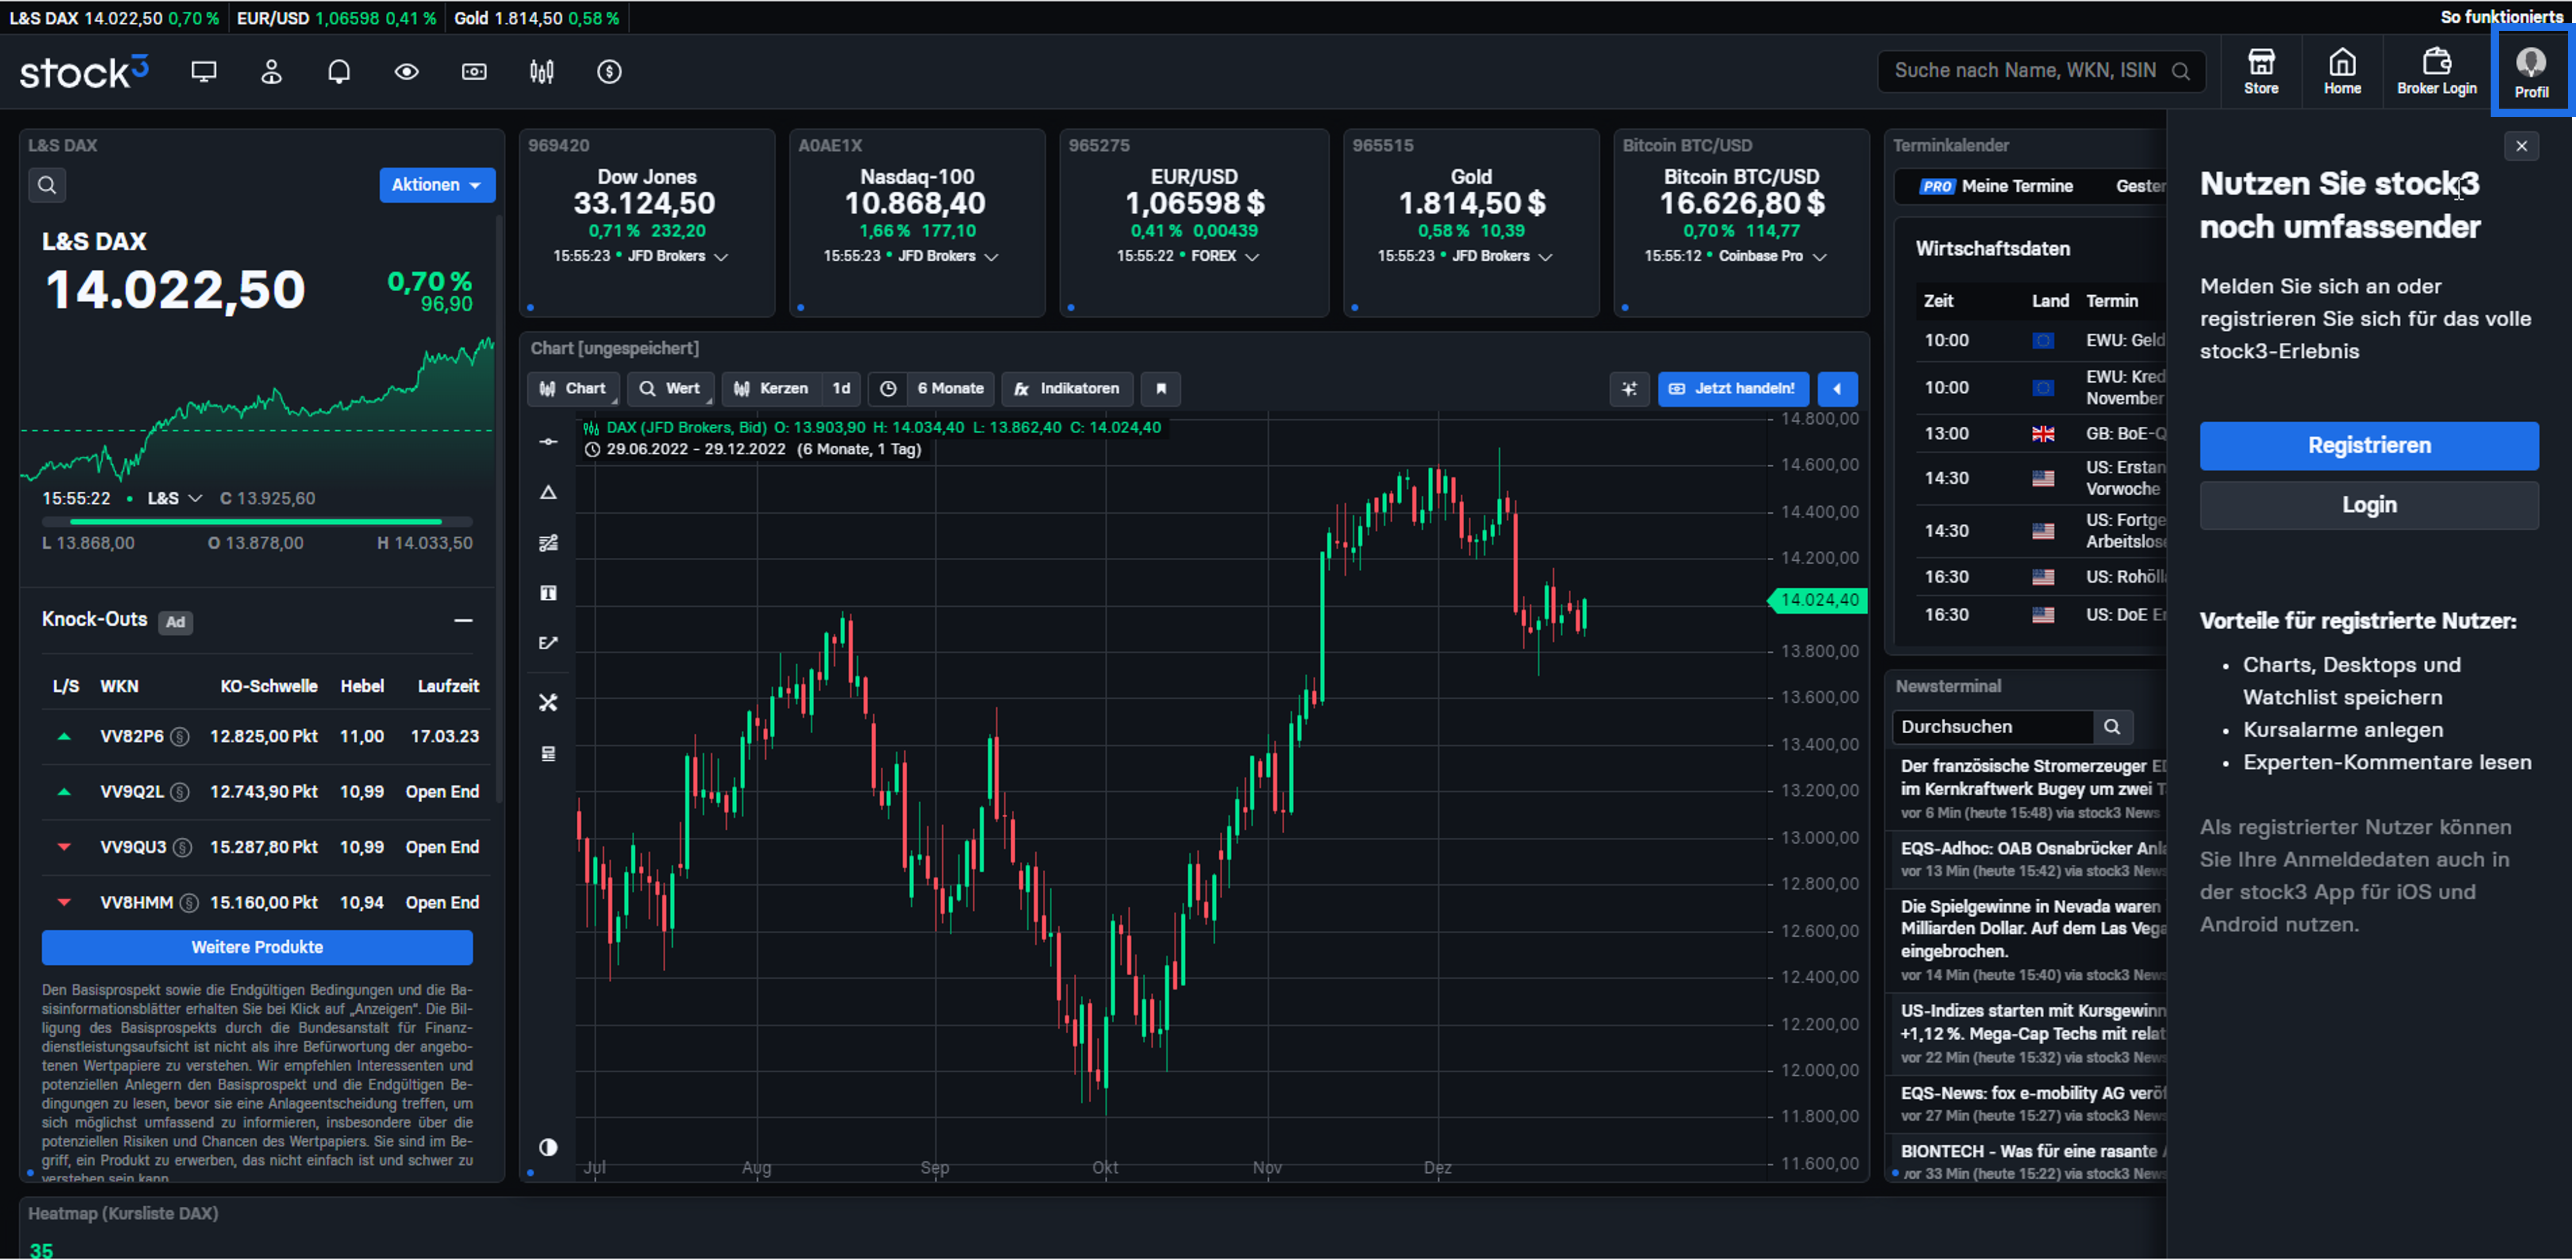Select knock-out row VV9QU3
The height and width of the screenshot is (1260, 2576).
coord(265,848)
